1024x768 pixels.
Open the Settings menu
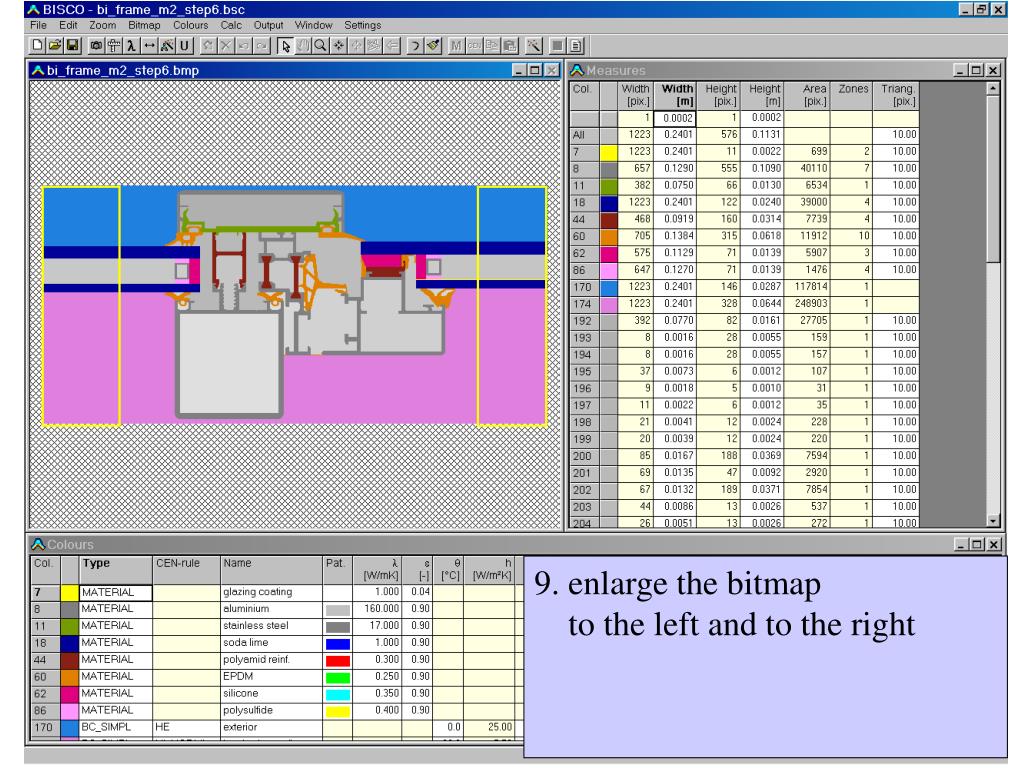pyautogui.click(x=362, y=25)
